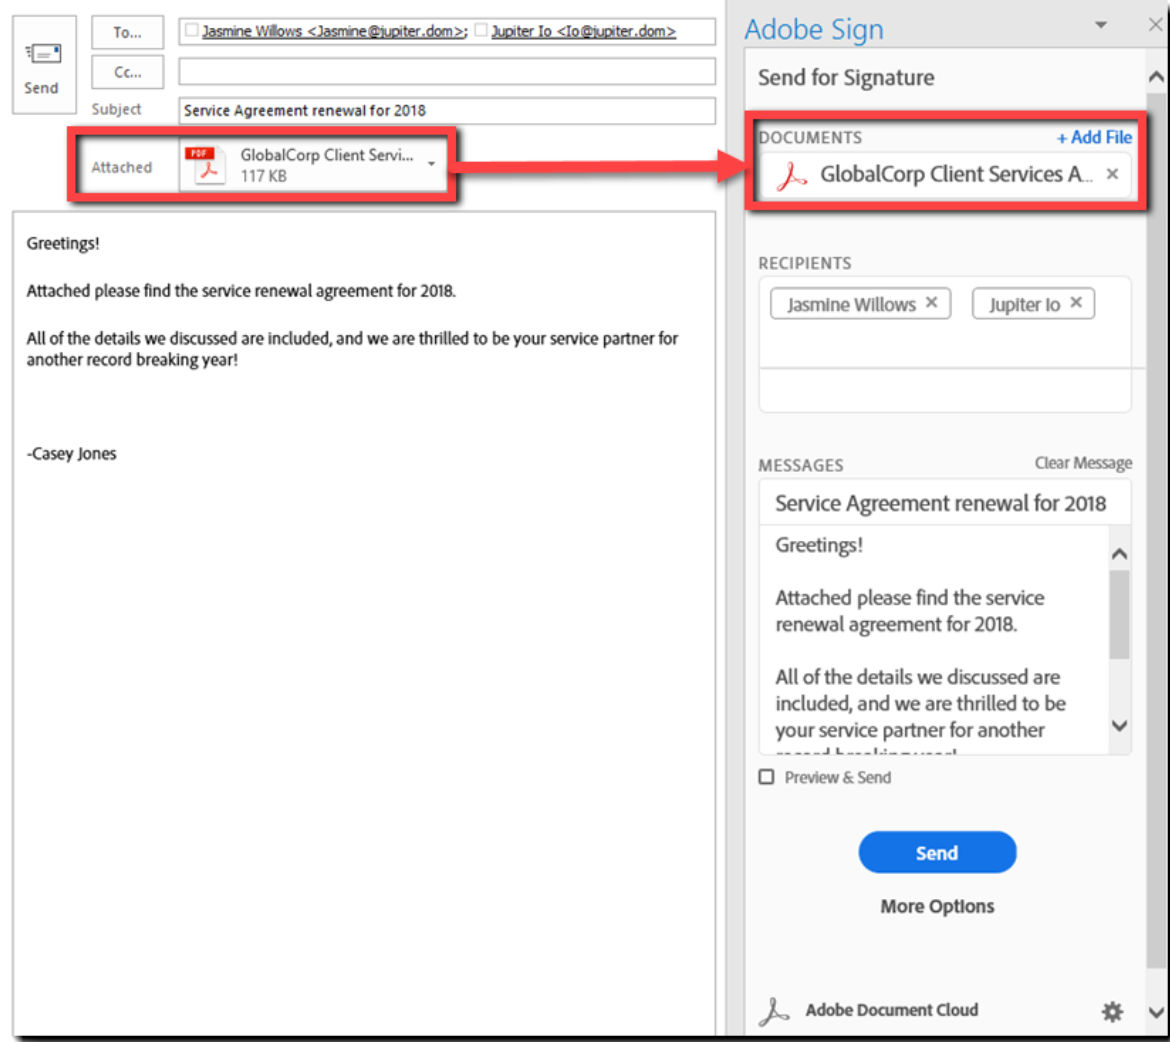Check the box before Jupiter Io address
This screenshot has height=1042, width=1170.
[x=481, y=30]
